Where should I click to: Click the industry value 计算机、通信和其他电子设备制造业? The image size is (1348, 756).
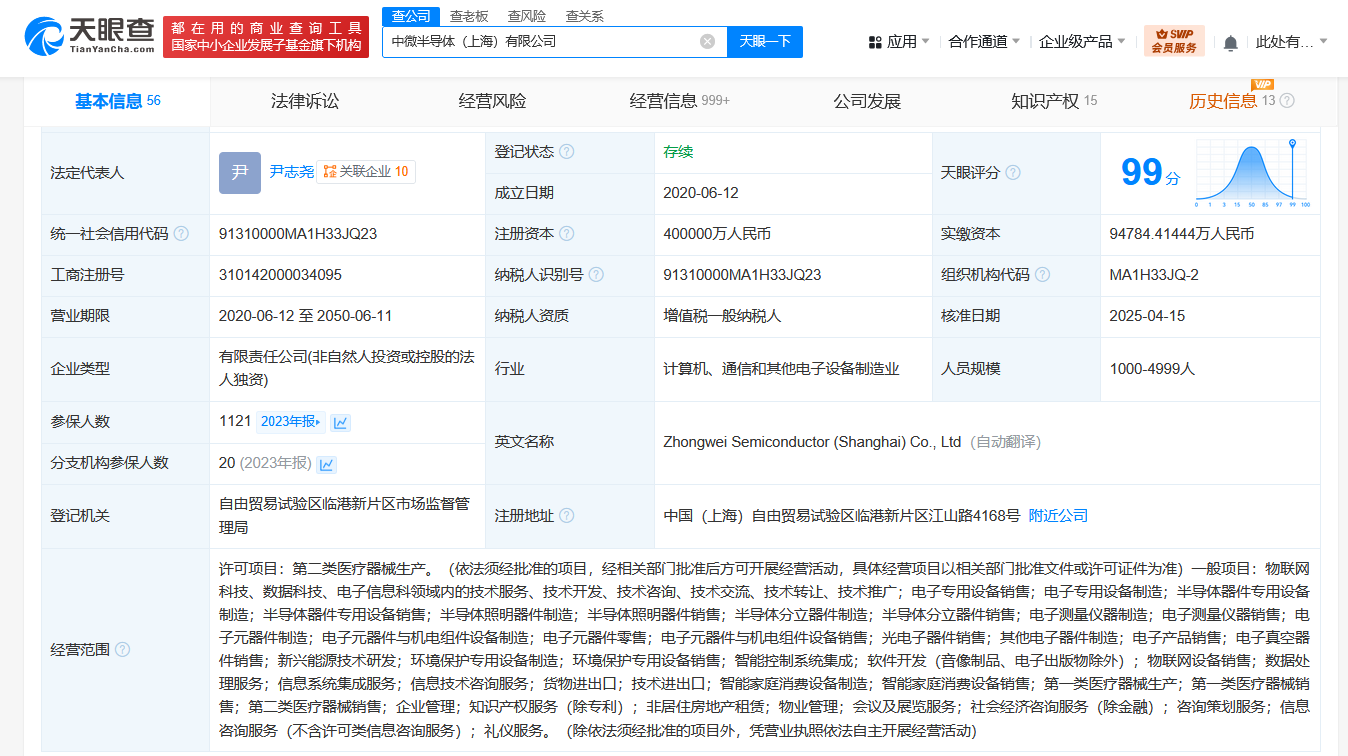(781, 369)
